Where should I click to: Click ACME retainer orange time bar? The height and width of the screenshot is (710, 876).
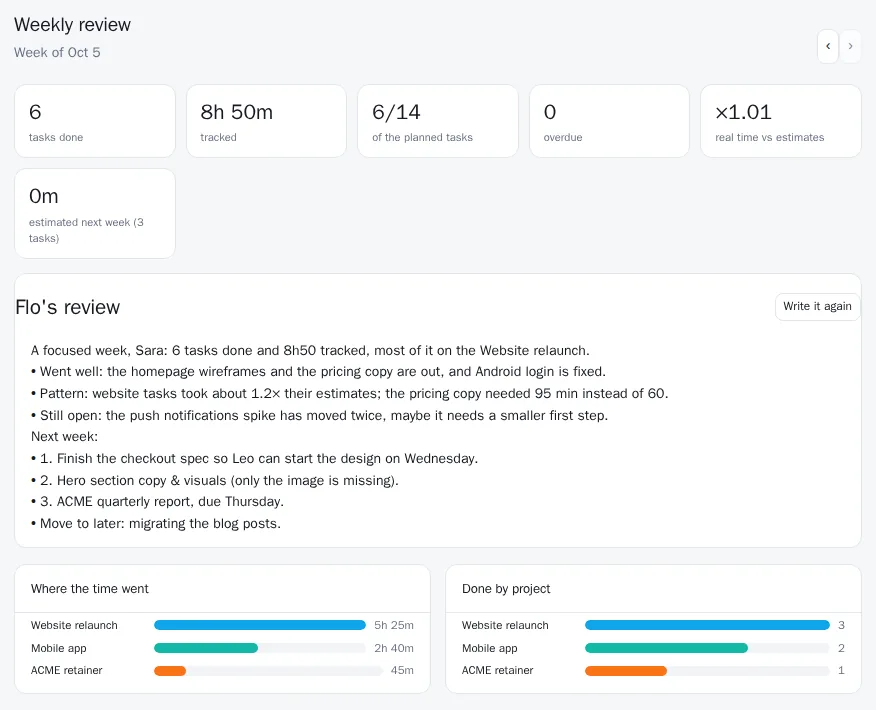pyautogui.click(x=170, y=671)
